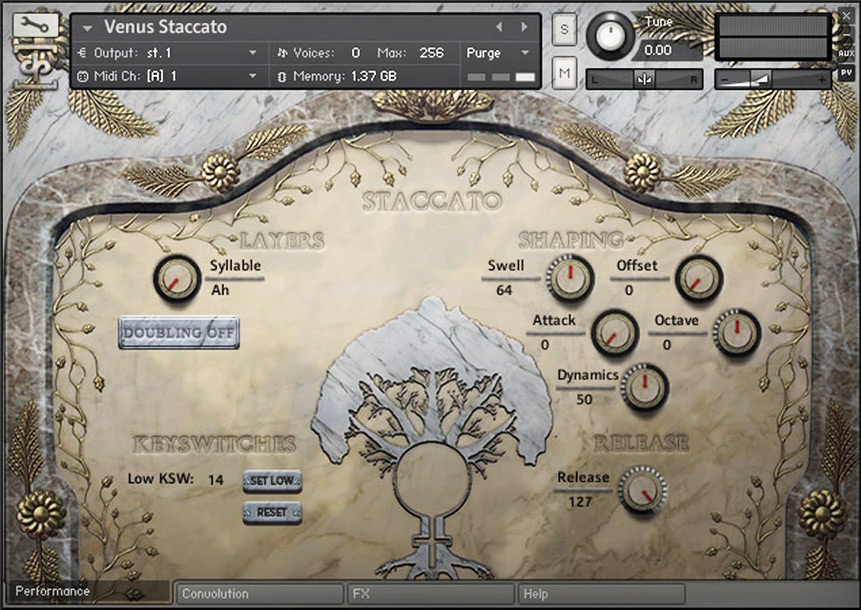Click the Release value 127
This screenshot has width=861, height=610.
click(580, 502)
